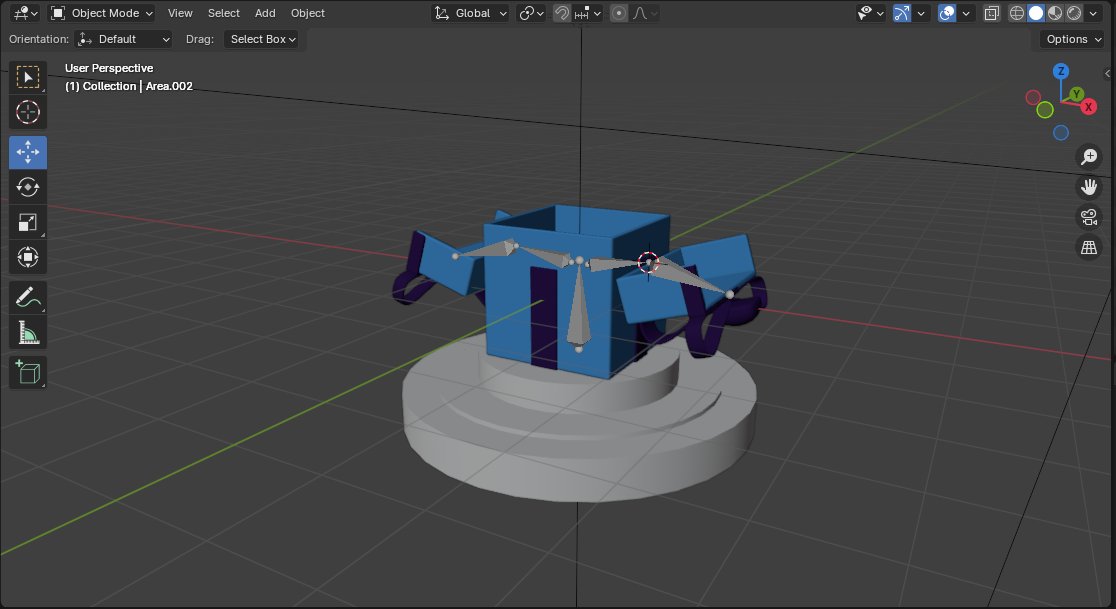Choose the Move tool
The width and height of the screenshot is (1116, 609).
(x=28, y=152)
